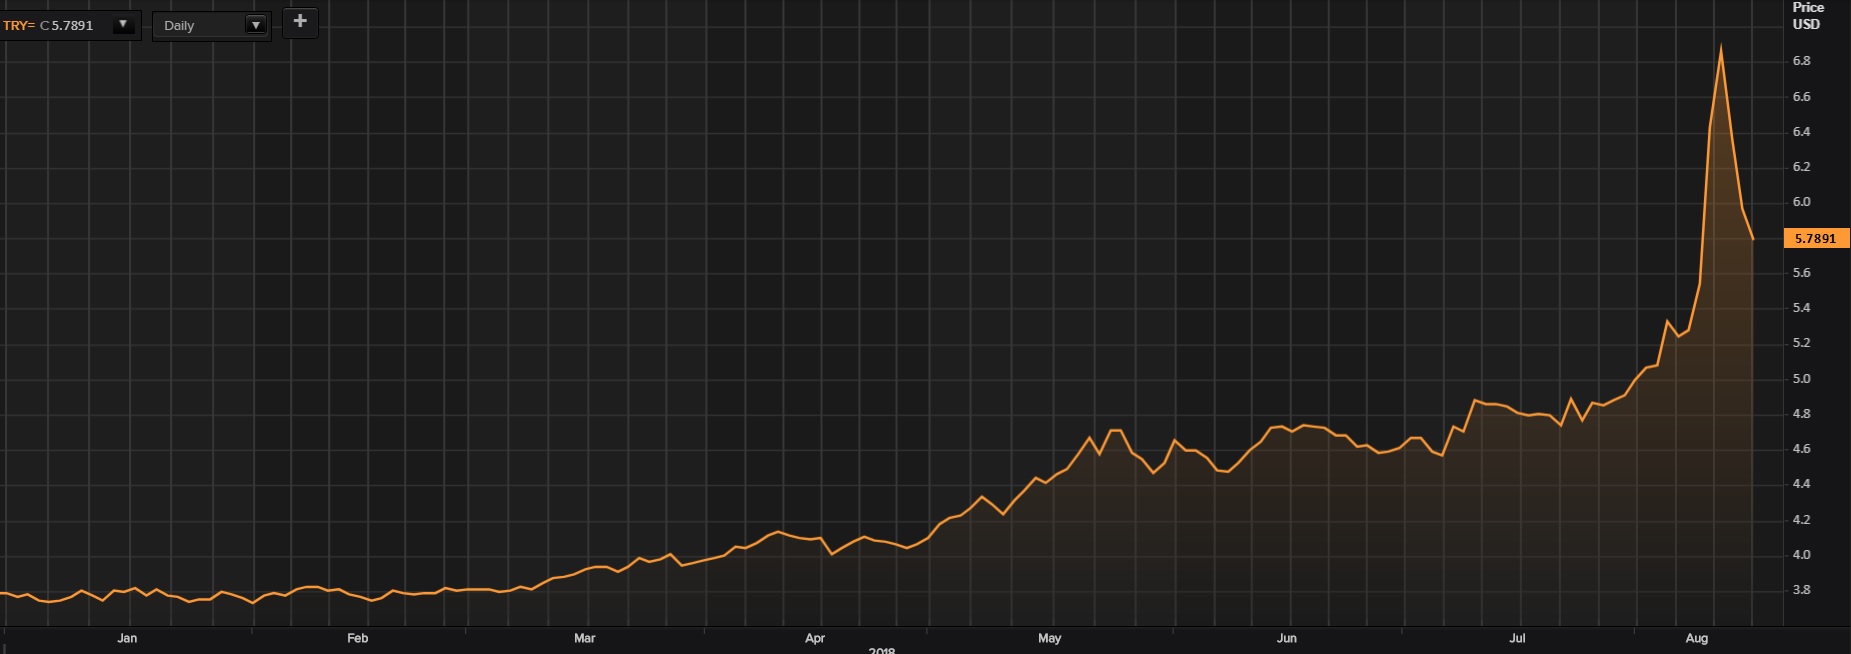Click the orange 5.7891 current price tag
This screenshot has height=654, width=1851.
tap(1815, 238)
